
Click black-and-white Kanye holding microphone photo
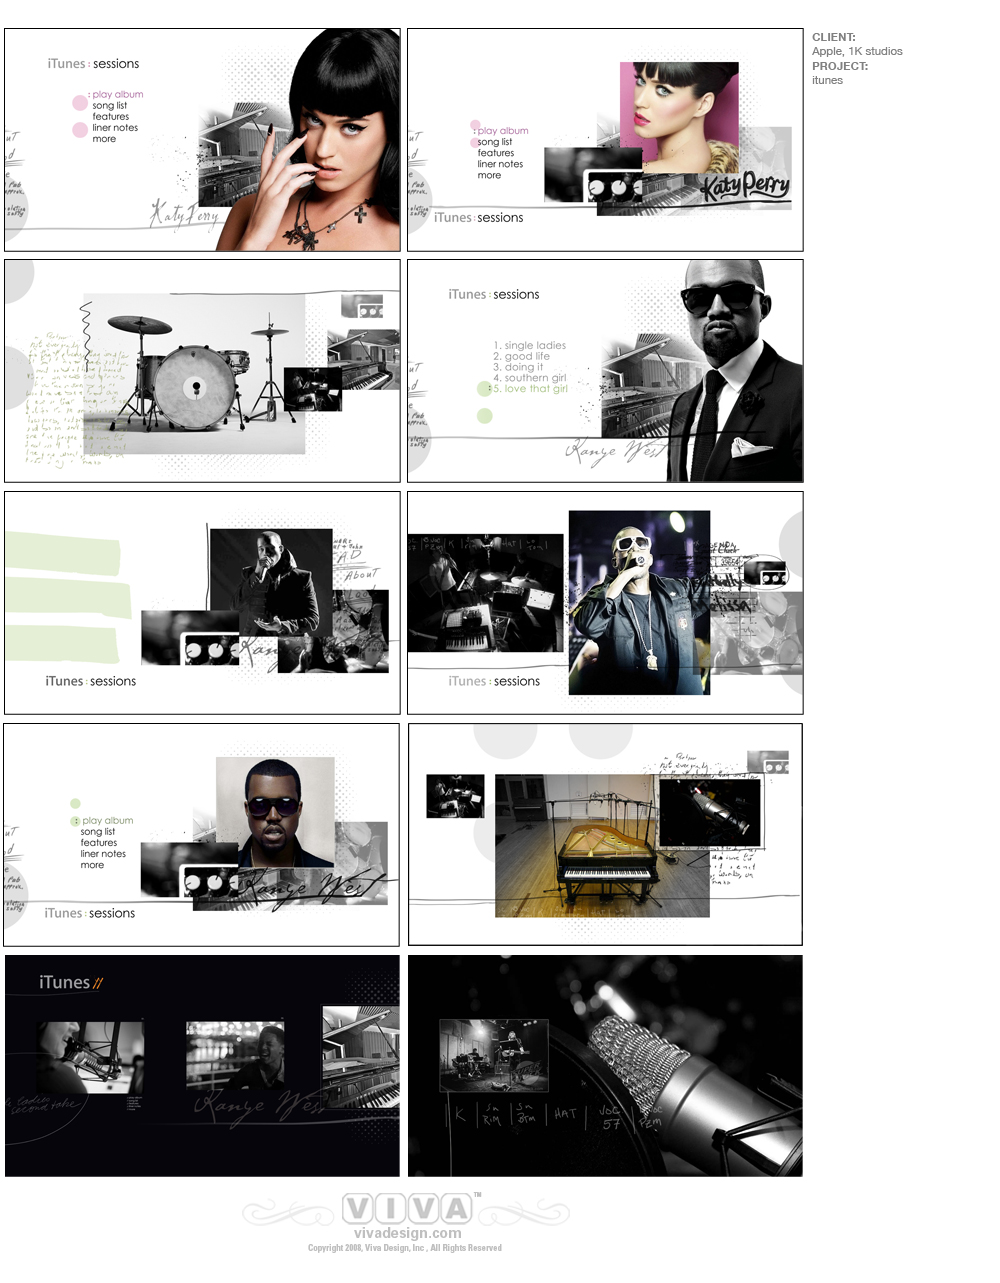pyautogui.click(x=271, y=583)
